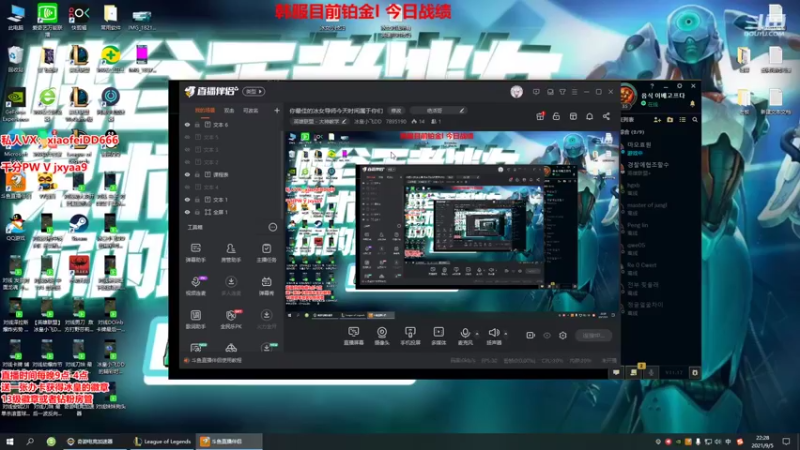Select friend 'Peng lin' in LoL list
The height and width of the screenshot is (450, 800).
coord(659,228)
